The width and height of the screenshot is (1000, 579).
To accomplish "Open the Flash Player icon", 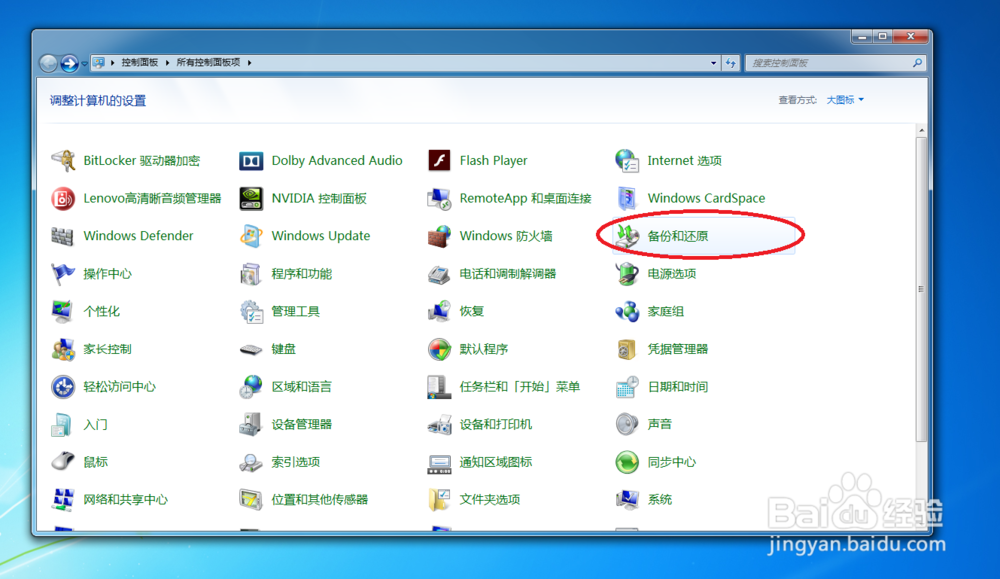I will tap(439, 161).
